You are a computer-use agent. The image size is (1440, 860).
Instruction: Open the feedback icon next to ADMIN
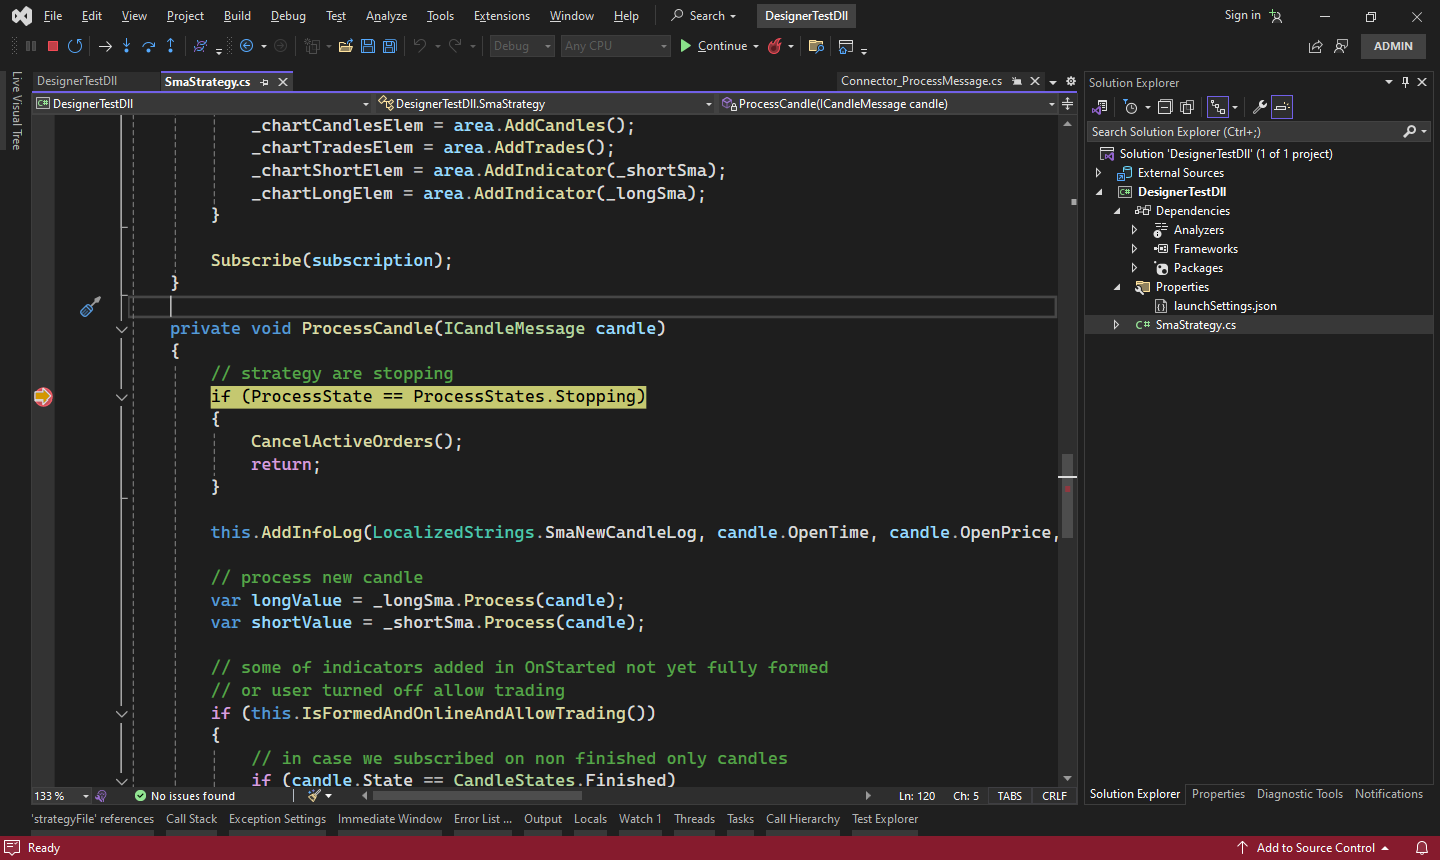point(1342,46)
